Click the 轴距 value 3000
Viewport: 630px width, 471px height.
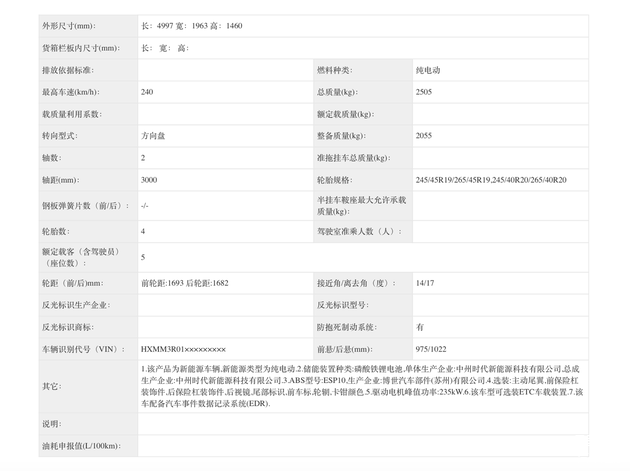tap(149, 180)
